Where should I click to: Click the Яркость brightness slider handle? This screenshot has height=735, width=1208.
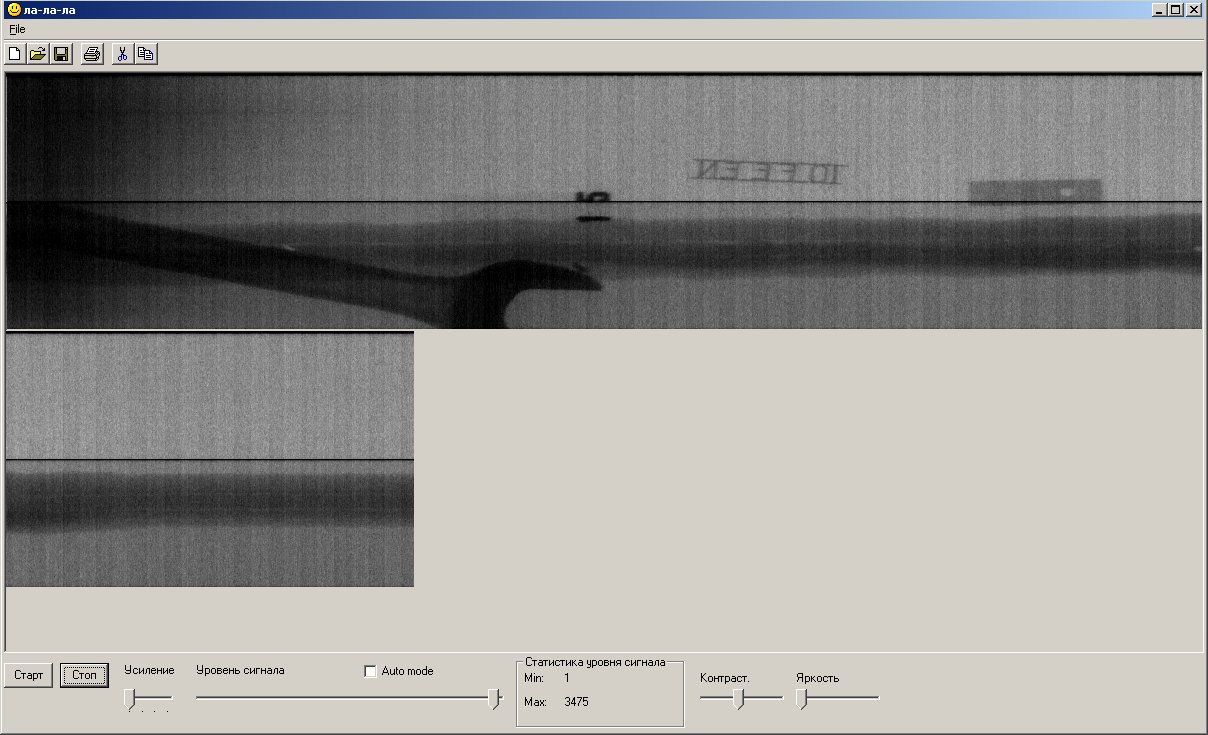pyautogui.click(x=801, y=699)
